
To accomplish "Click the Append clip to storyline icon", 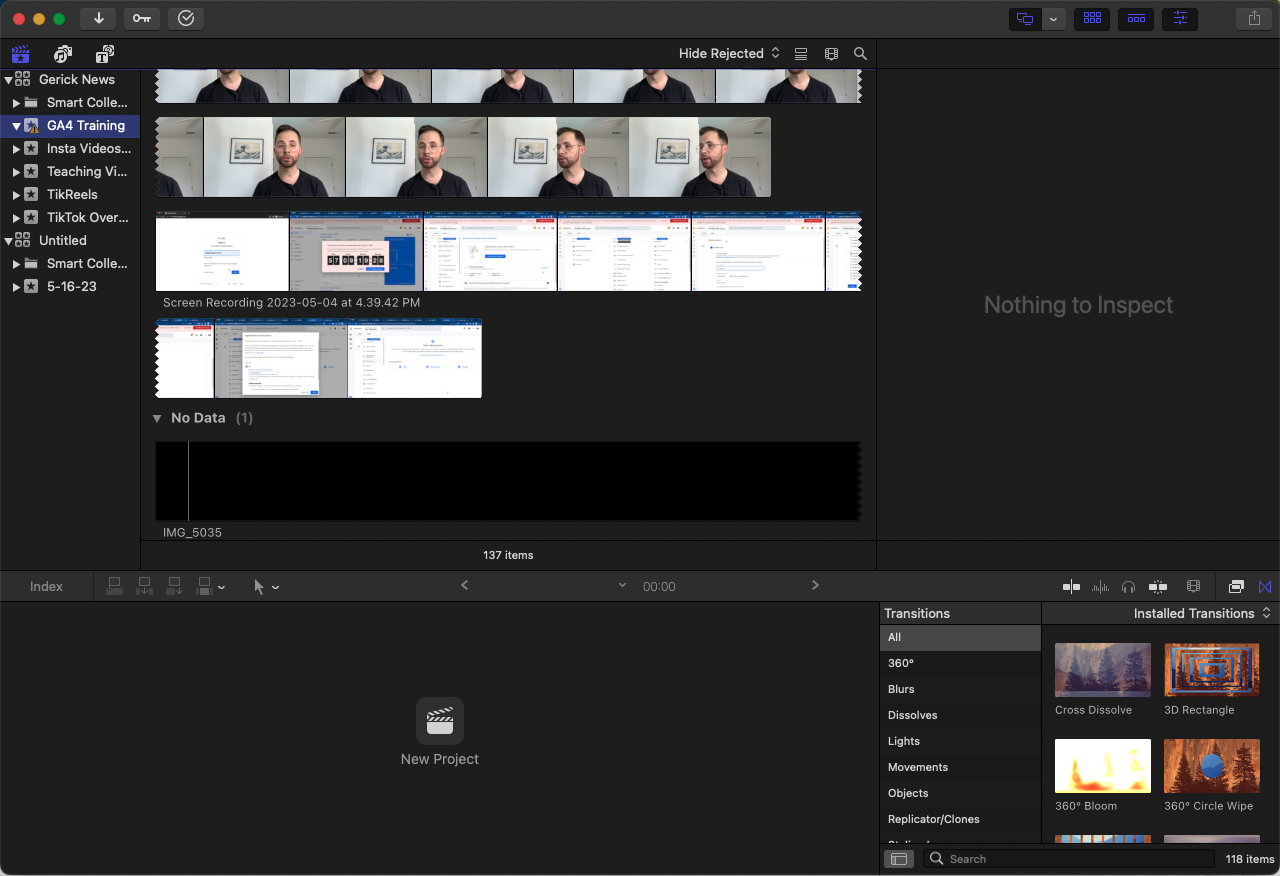I will [x=175, y=587].
